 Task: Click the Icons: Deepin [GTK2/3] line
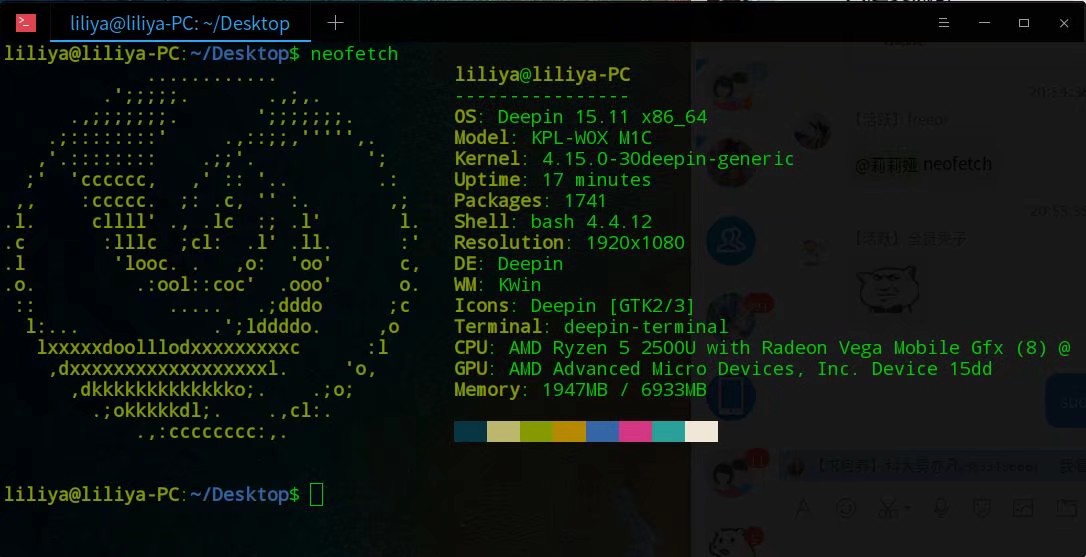[574, 306]
